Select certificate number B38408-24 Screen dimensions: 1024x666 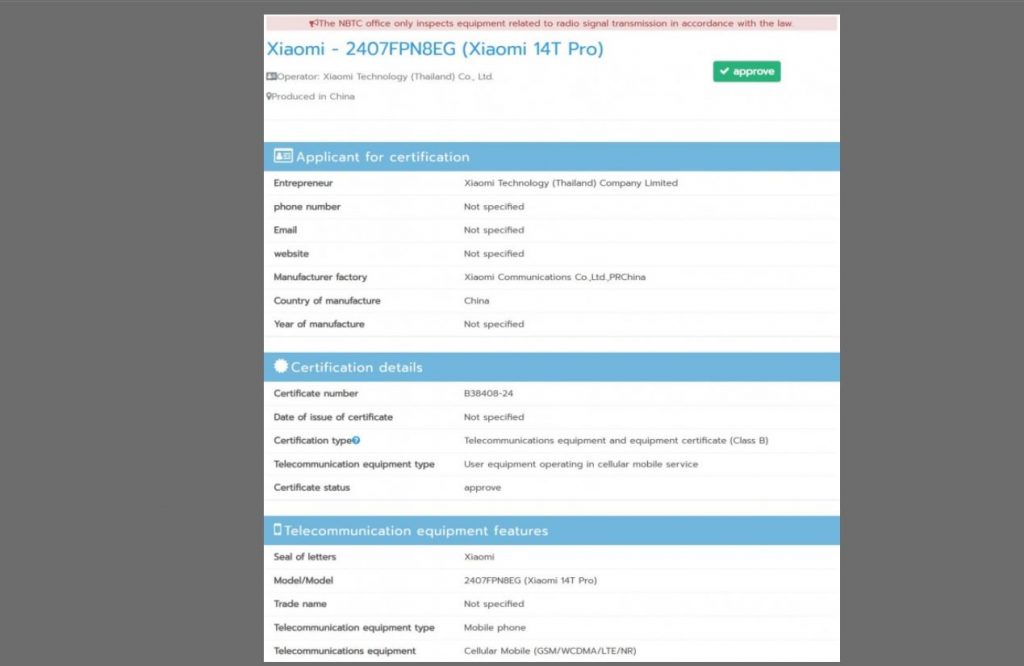tap(488, 394)
